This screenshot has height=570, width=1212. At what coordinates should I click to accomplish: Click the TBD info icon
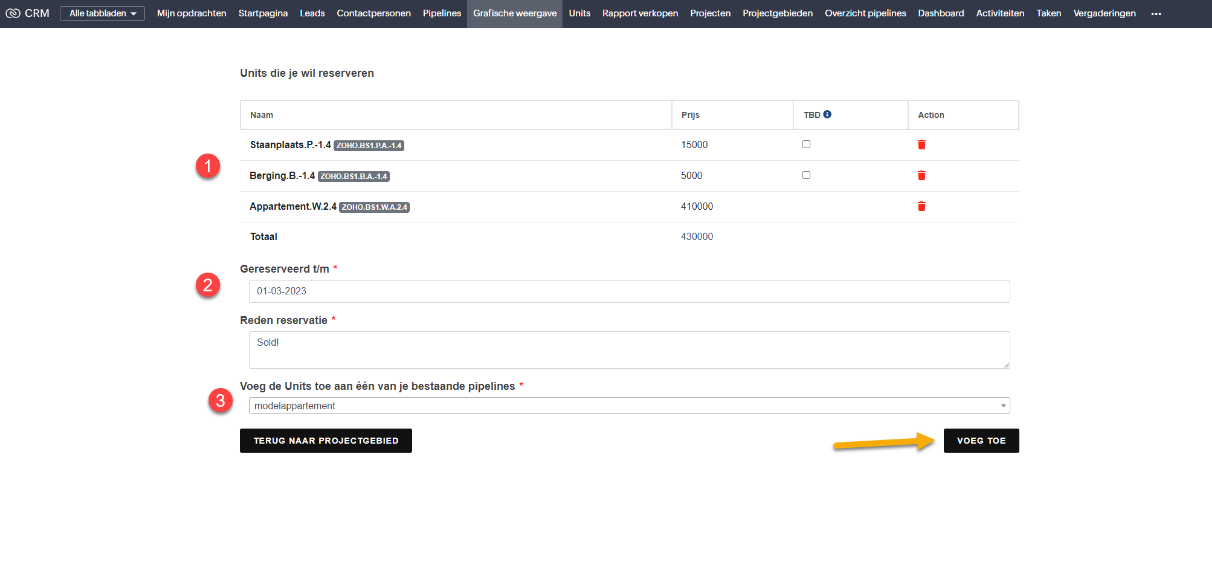pyautogui.click(x=827, y=114)
